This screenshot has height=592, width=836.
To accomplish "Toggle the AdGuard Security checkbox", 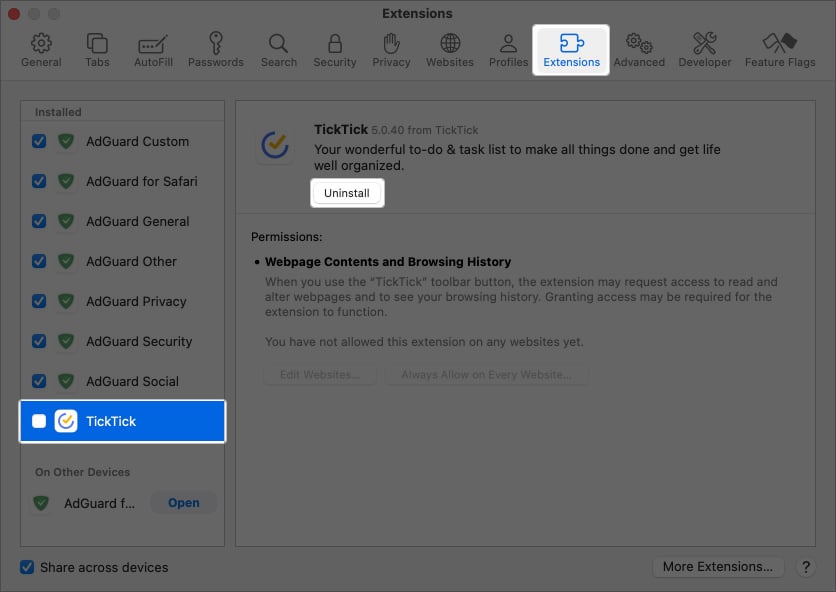I will coord(39,341).
